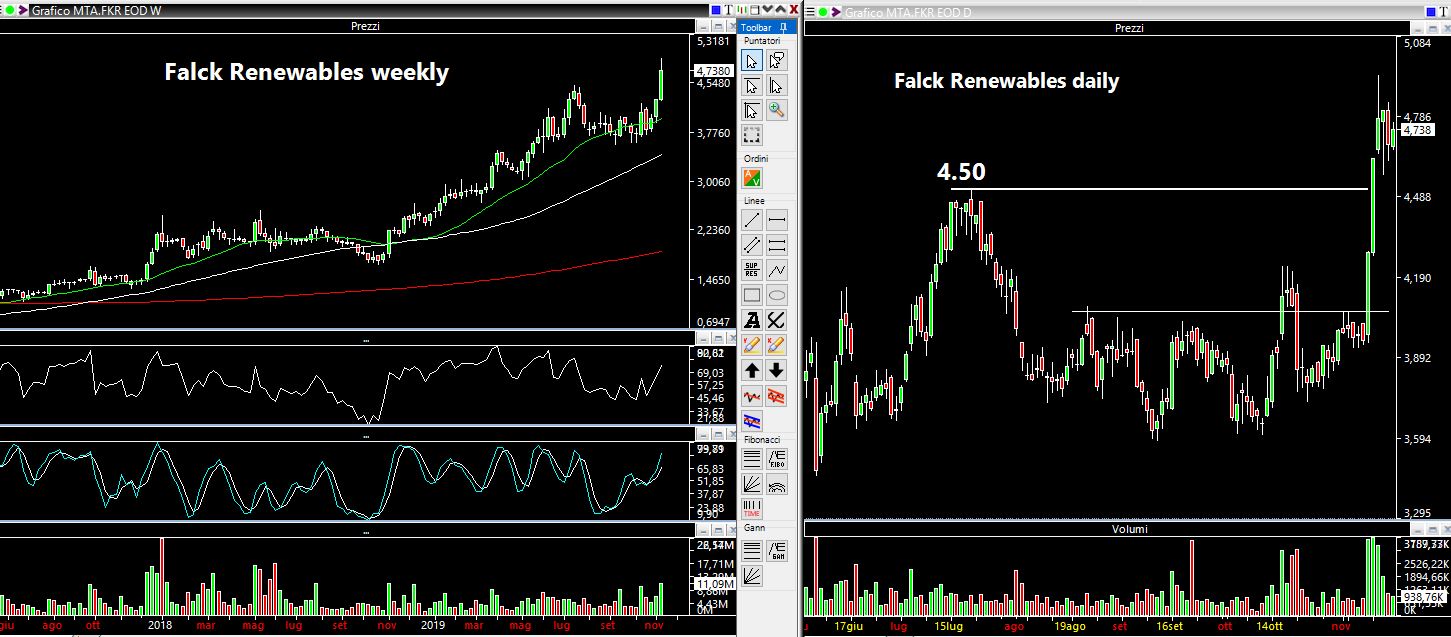Click the second pencil eraser tool
The height and width of the screenshot is (637, 1451).
click(776, 345)
